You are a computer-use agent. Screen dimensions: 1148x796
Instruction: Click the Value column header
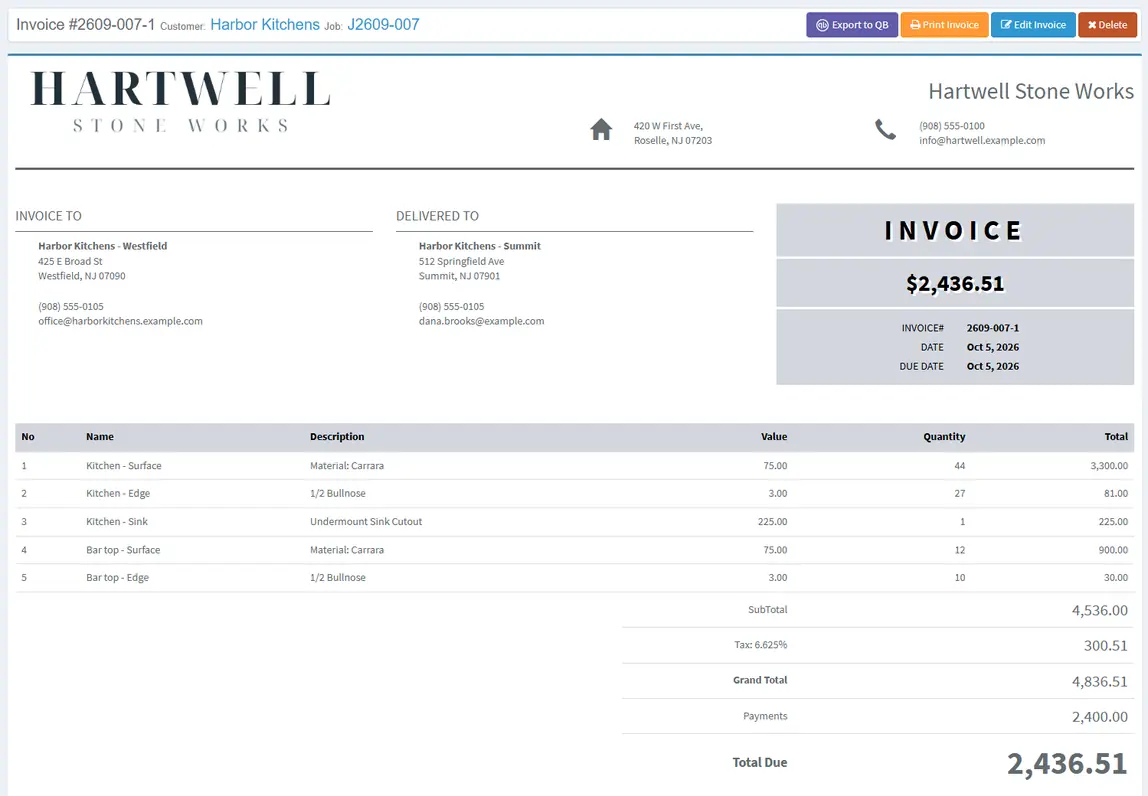pos(774,436)
